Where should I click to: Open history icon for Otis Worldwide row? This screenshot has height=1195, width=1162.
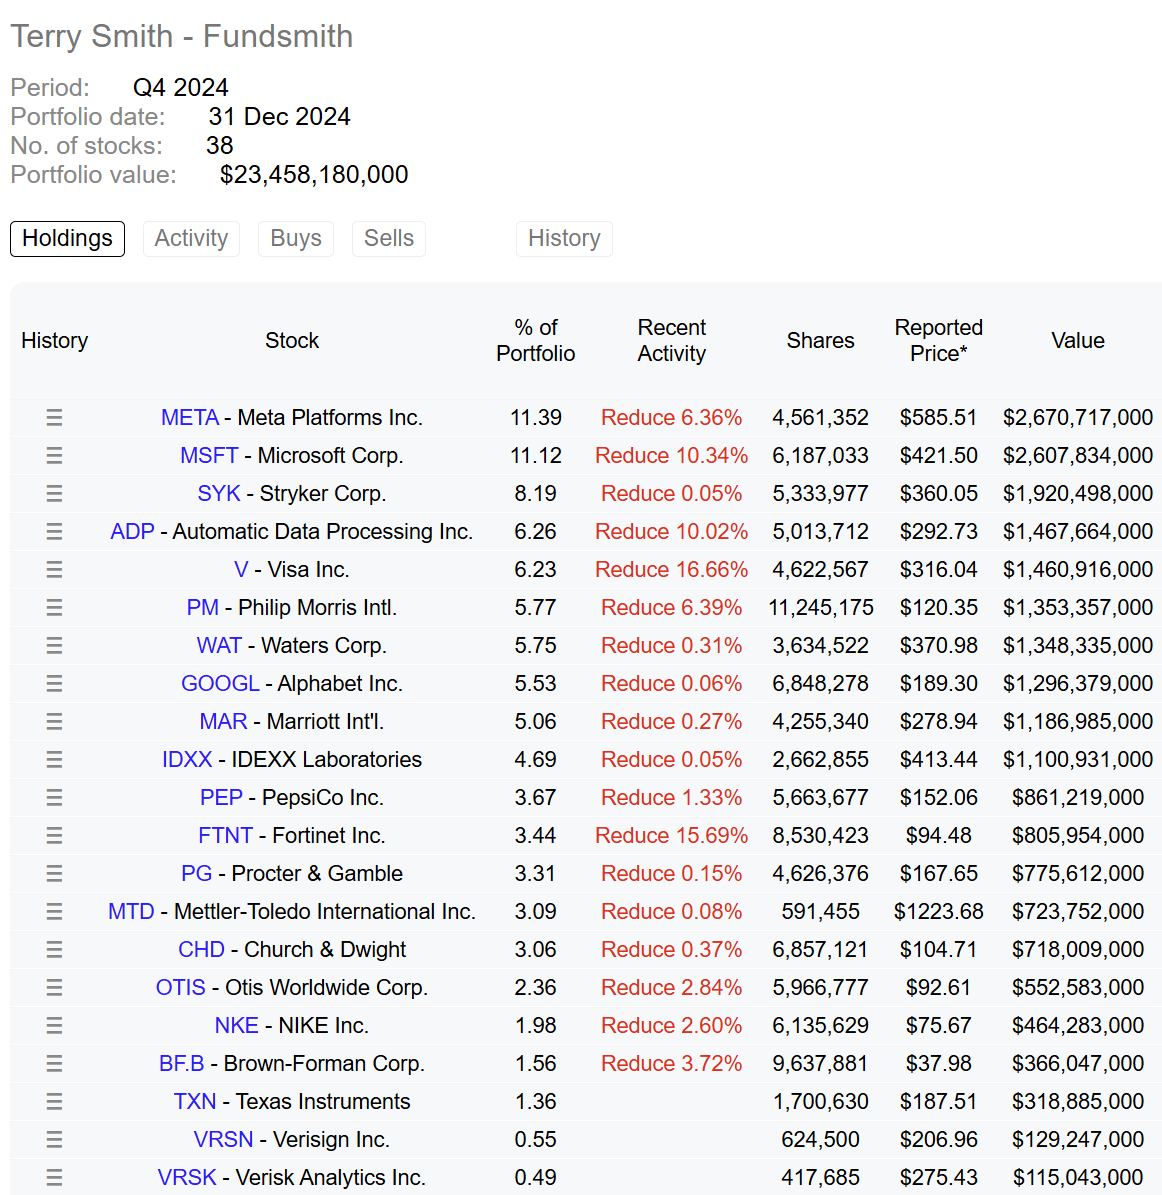click(54, 988)
